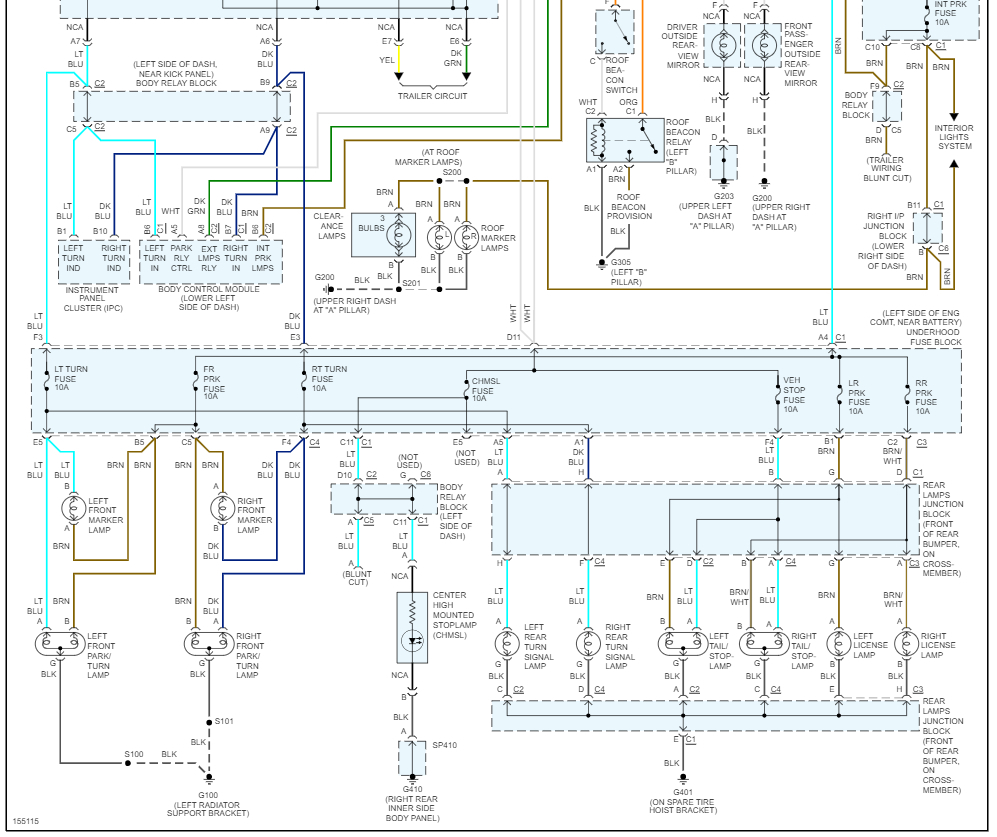Click the left front marker lamp symbol
997x837 pixels.
point(73,508)
